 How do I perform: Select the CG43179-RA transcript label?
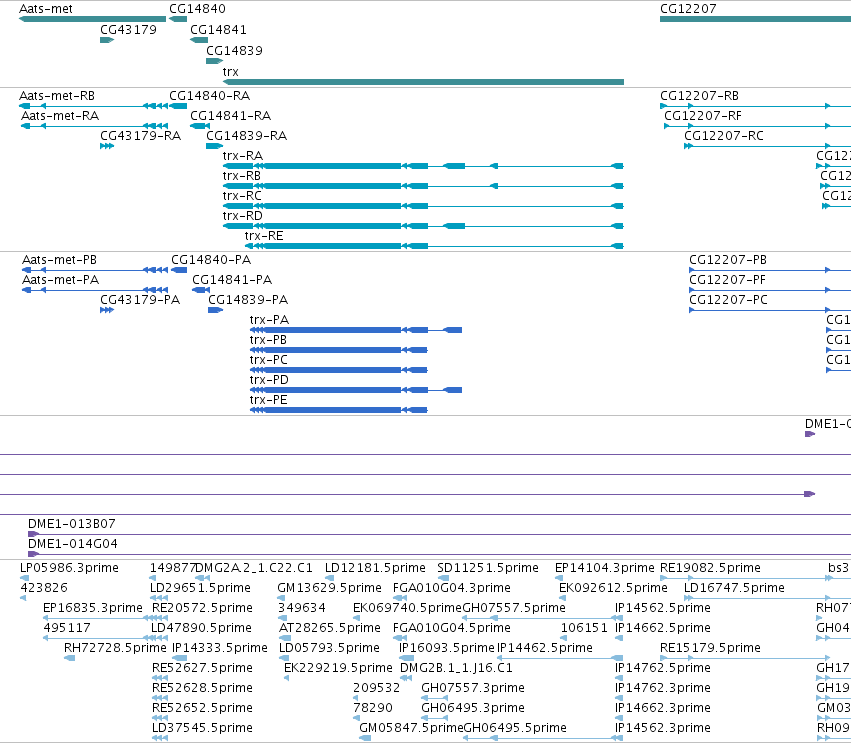tap(141, 136)
